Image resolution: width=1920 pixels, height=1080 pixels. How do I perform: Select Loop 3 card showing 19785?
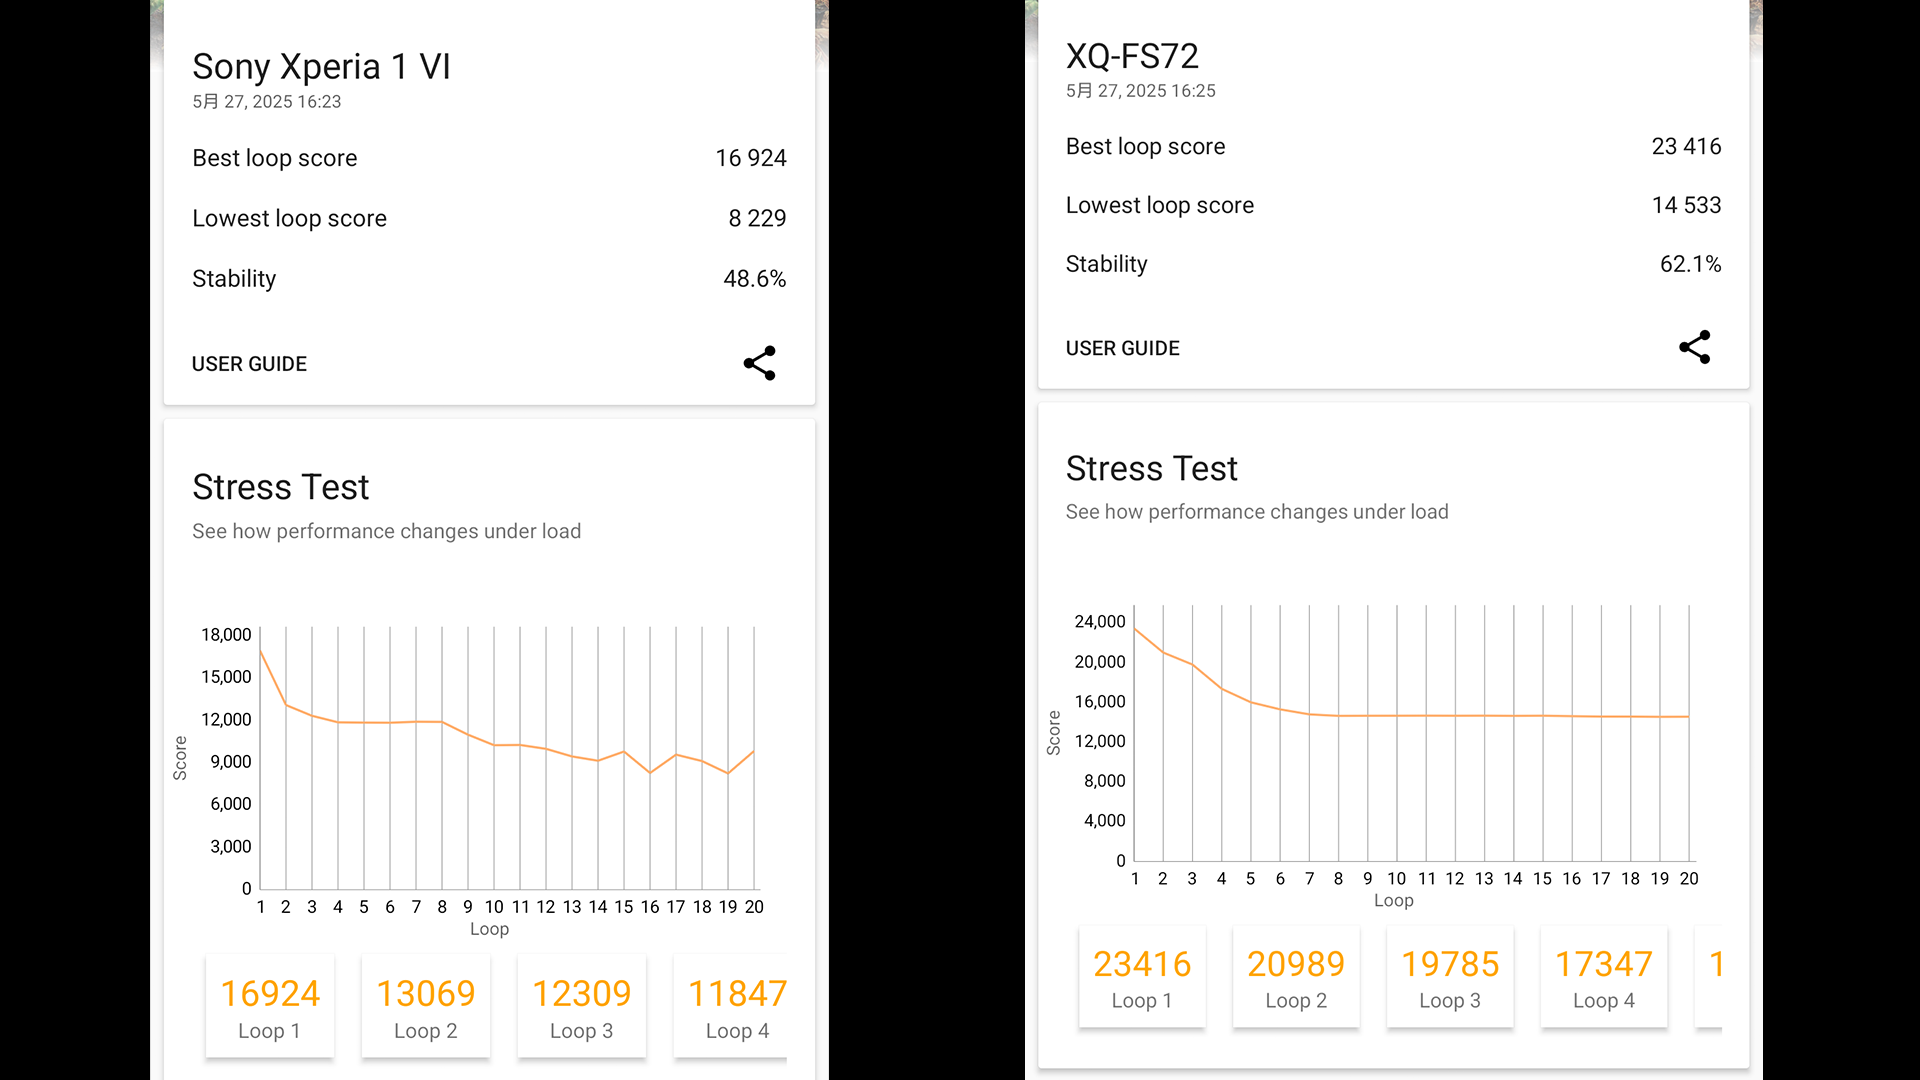point(1450,977)
